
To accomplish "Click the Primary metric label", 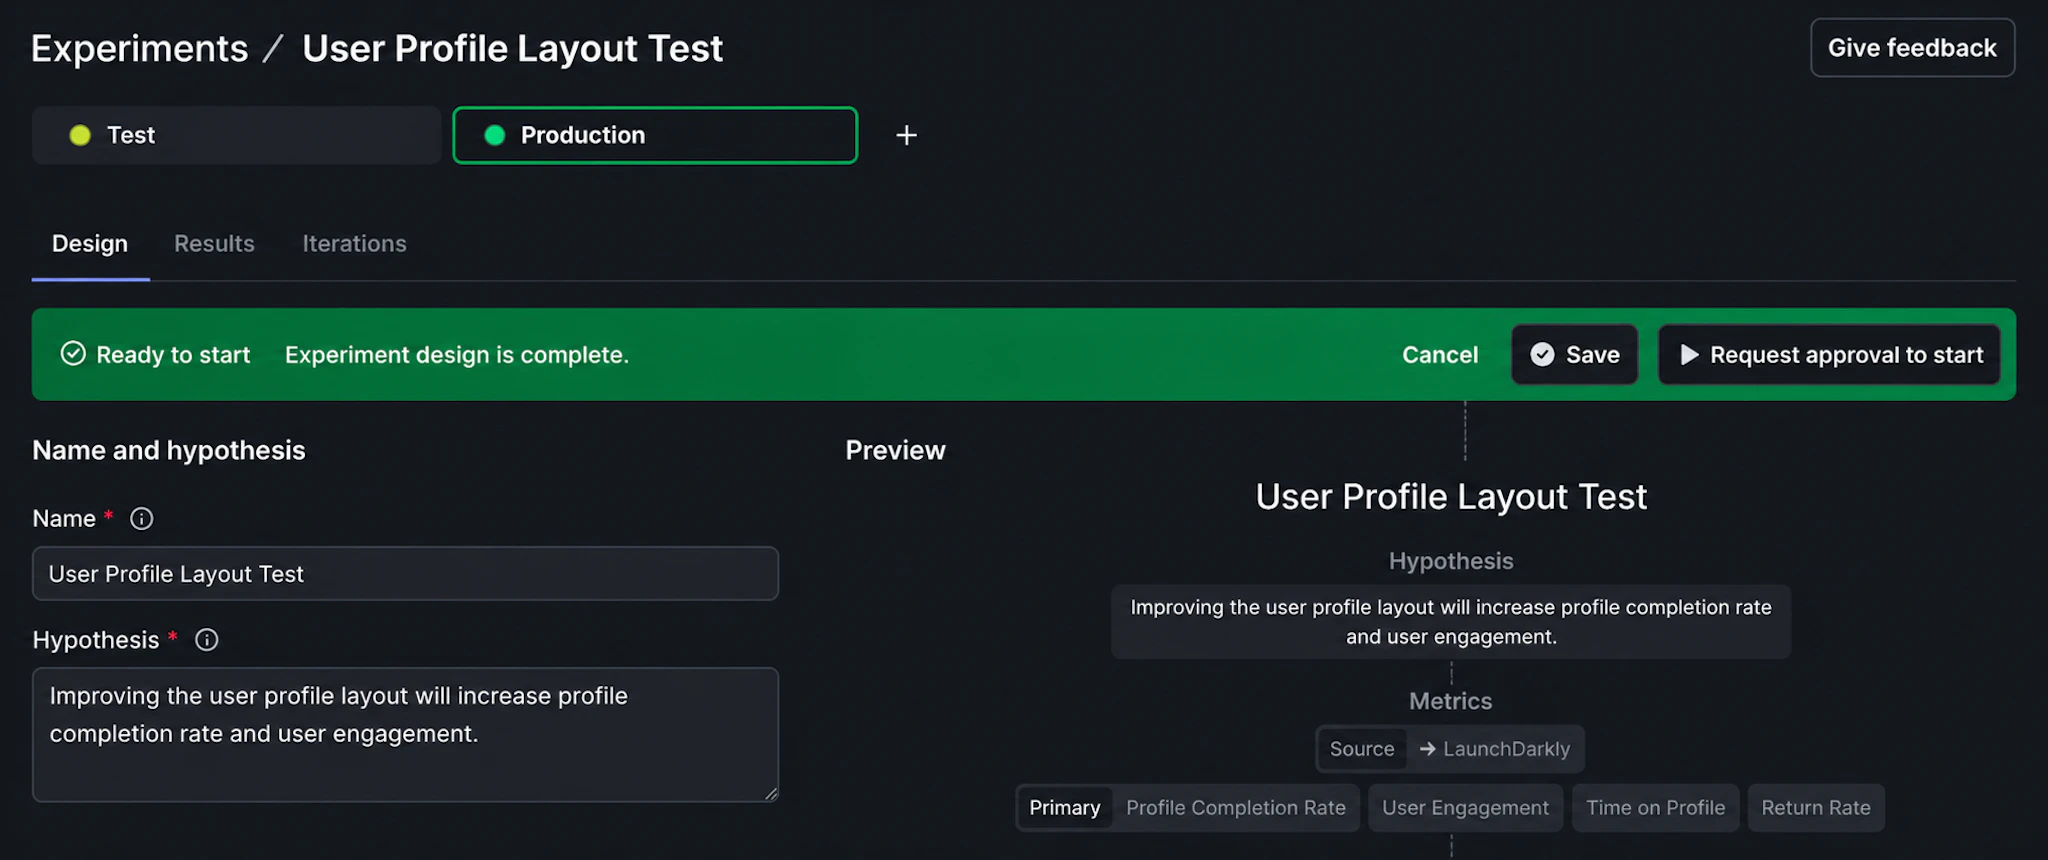I will 1065,808.
